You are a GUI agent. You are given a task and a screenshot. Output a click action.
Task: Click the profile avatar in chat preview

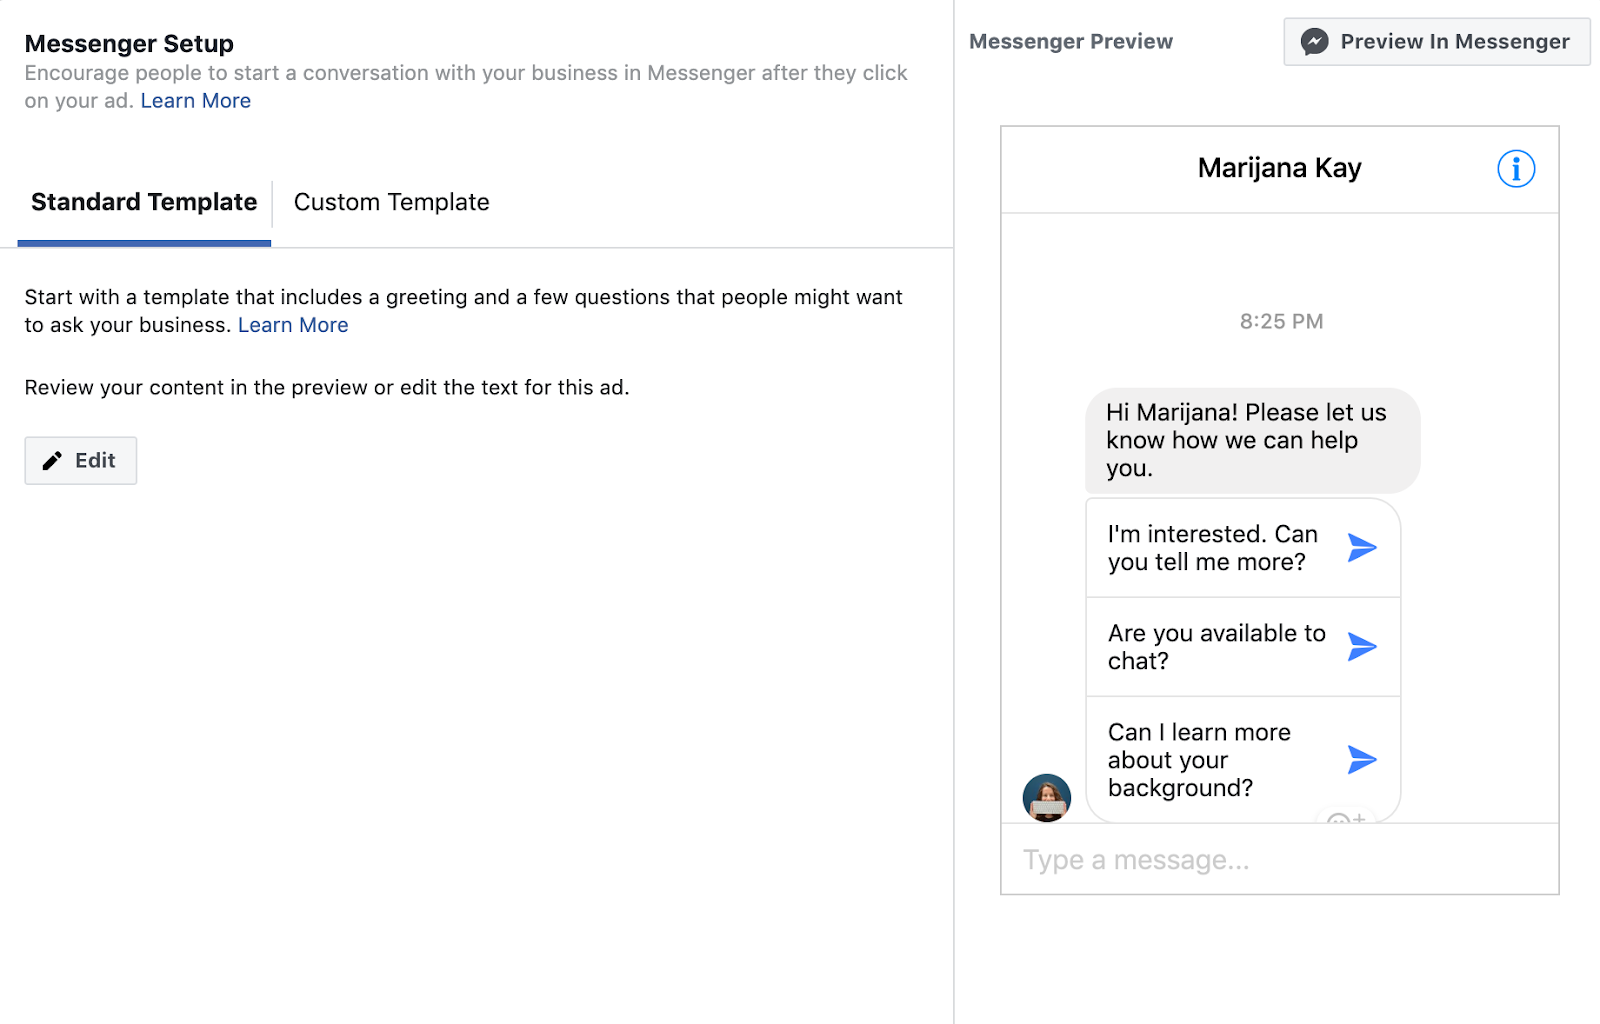[x=1046, y=798]
